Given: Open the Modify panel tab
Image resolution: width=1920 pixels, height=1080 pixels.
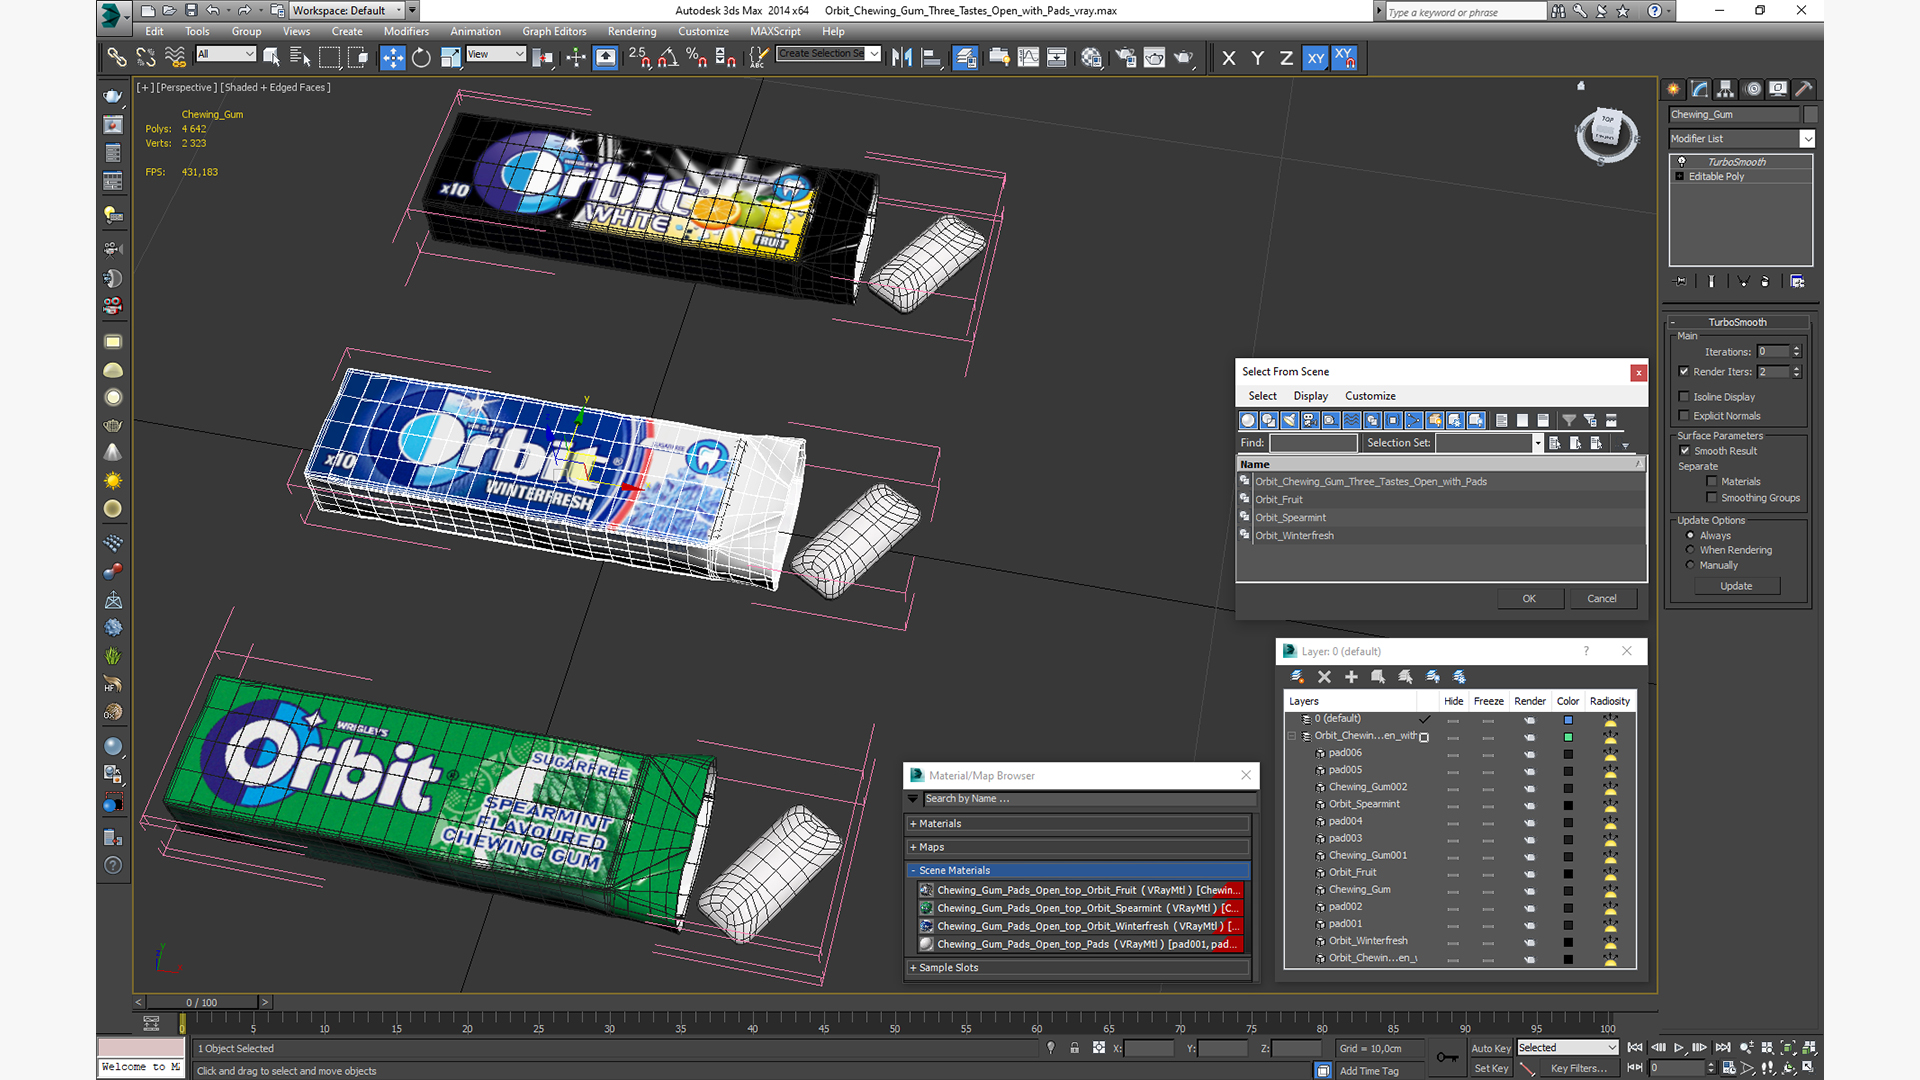Looking at the screenshot, I should [1699, 89].
